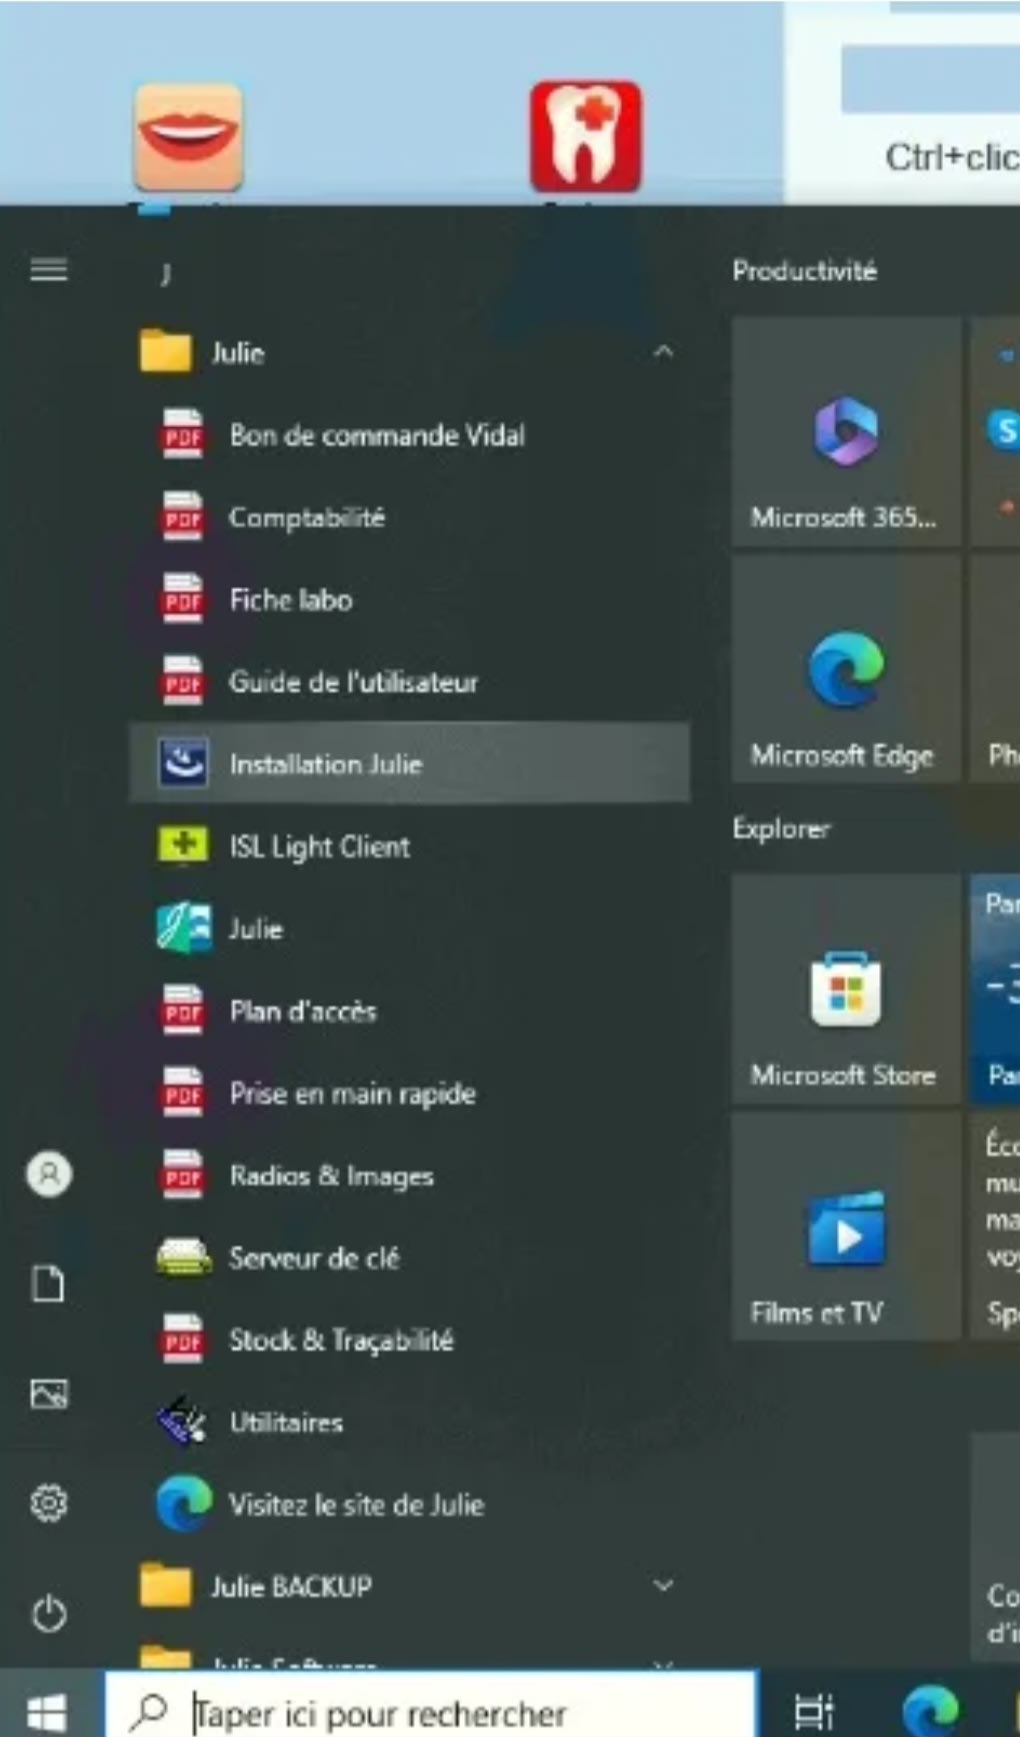Click the Windows Start button
Image resolution: width=1020 pixels, height=1737 pixels.
coord(47,1713)
